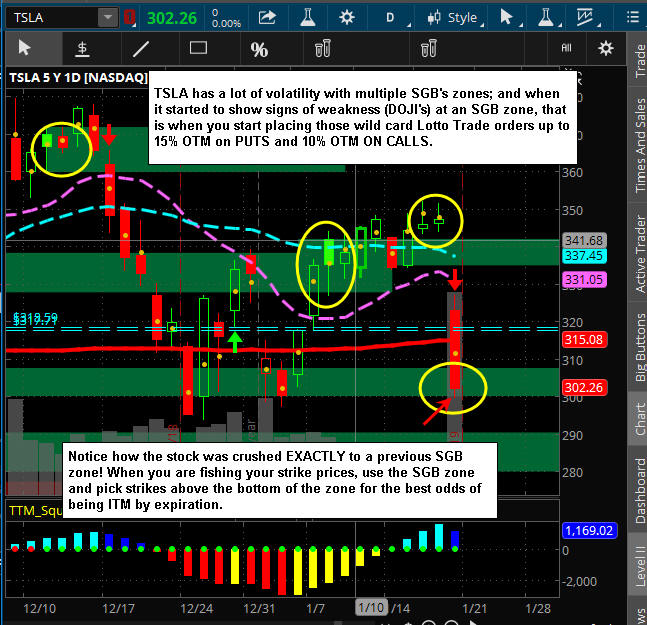Click the magenta 331.05 price label
The height and width of the screenshot is (625, 647).
[584, 280]
